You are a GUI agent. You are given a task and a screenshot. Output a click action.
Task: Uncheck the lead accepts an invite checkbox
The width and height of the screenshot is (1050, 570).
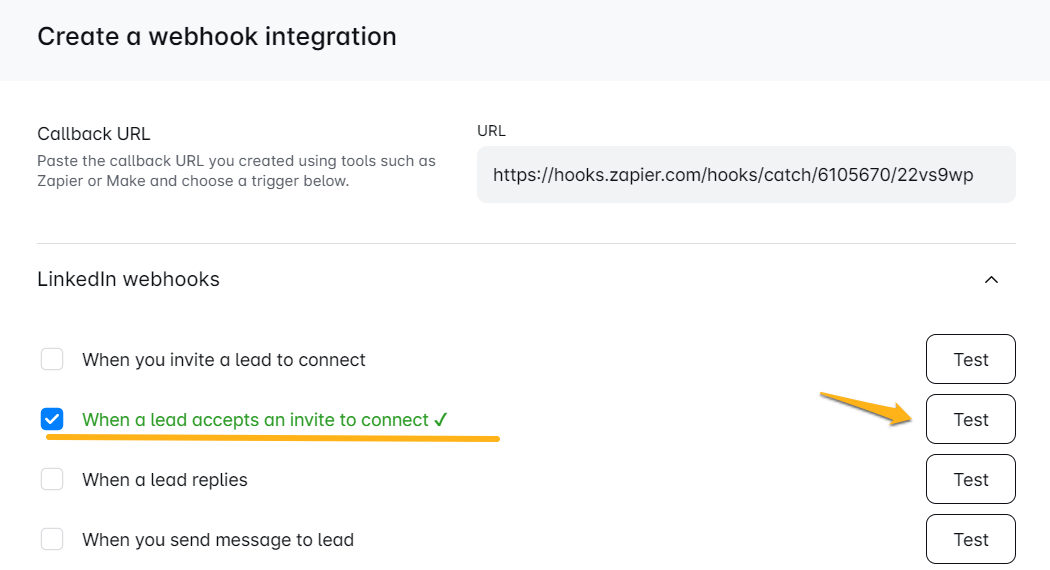(x=52, y=419)
